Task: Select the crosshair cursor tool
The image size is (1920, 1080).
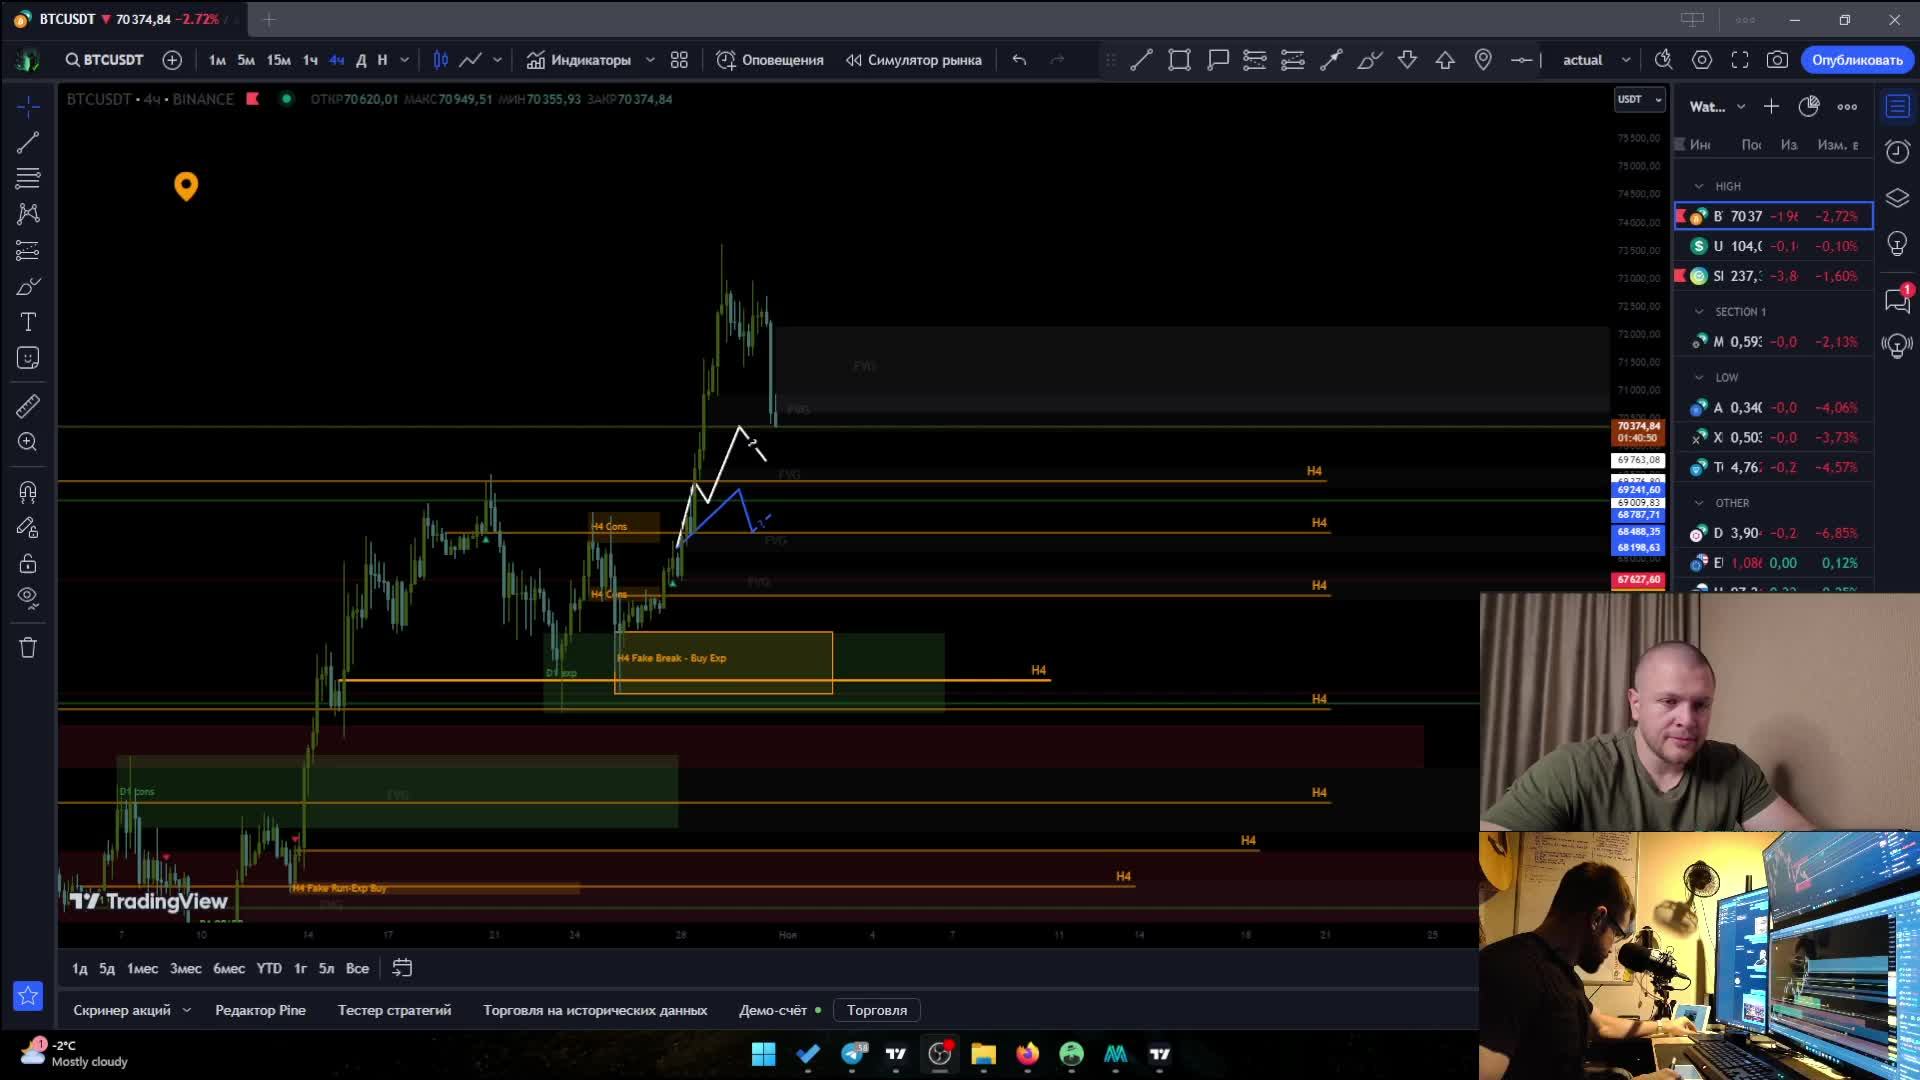Action: (x=28, y=106)
